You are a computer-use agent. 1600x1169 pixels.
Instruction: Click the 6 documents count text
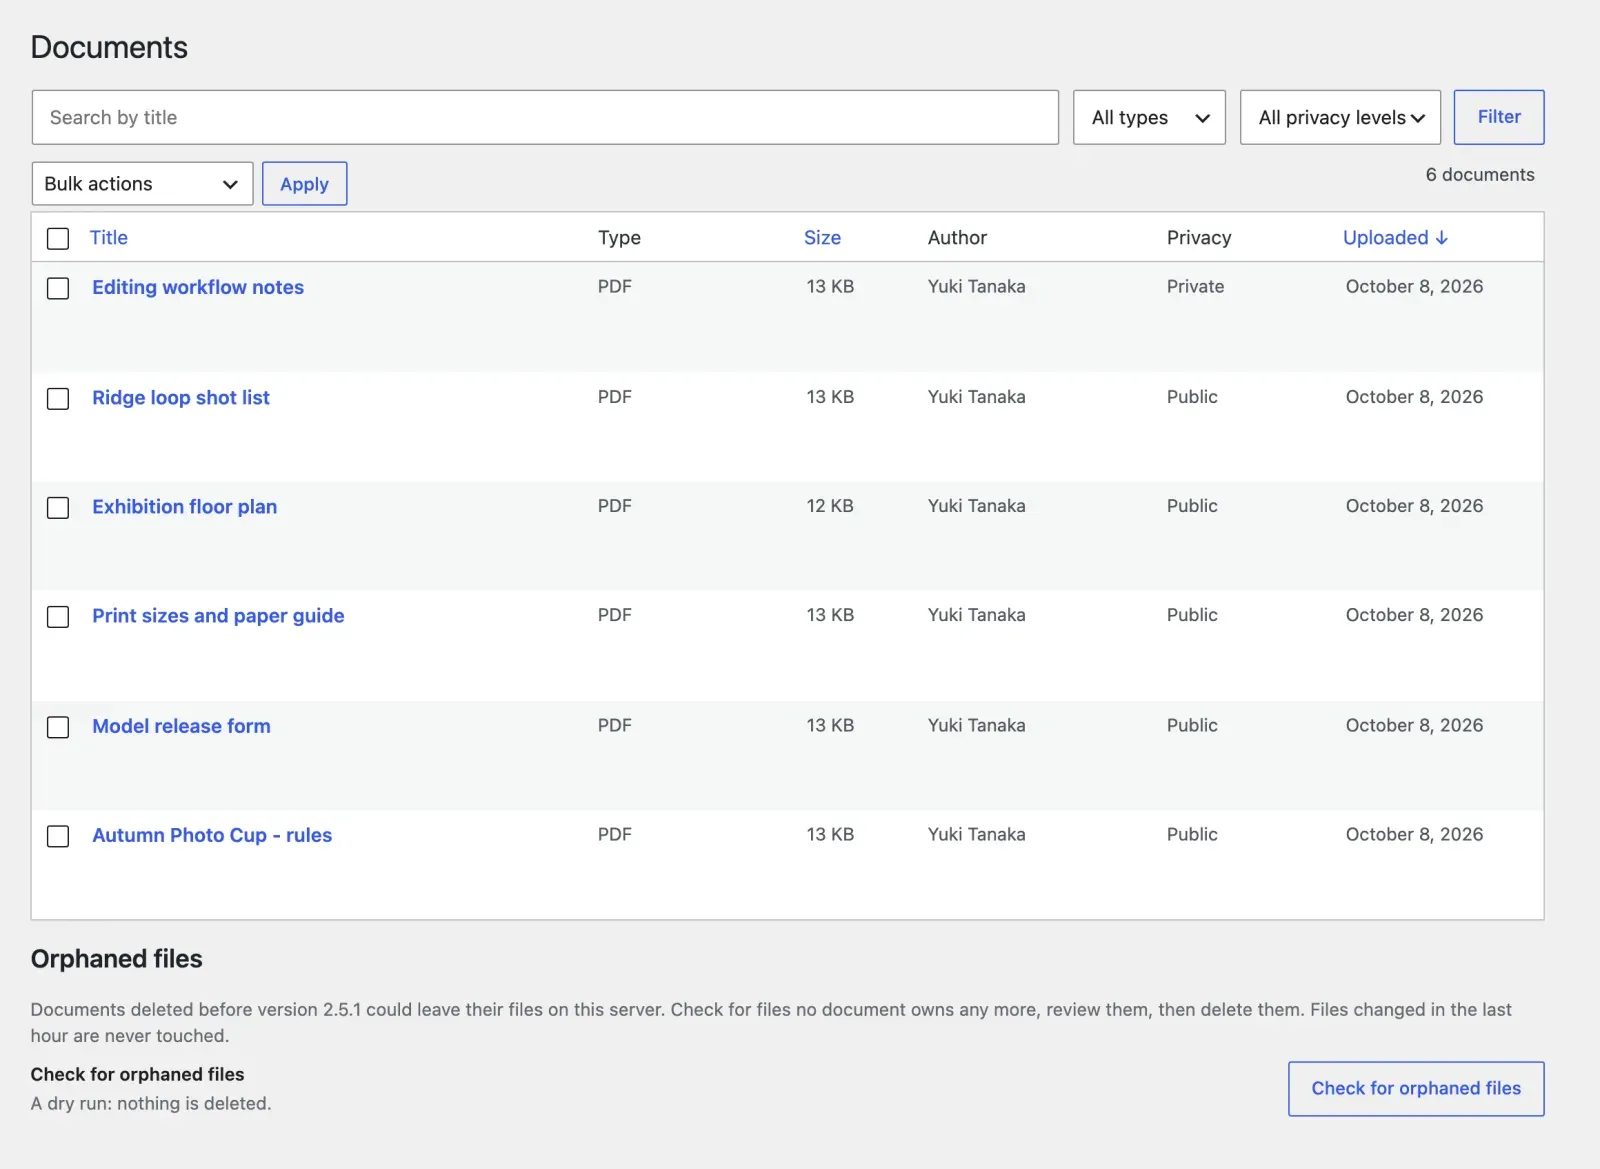click(1480, 174)
